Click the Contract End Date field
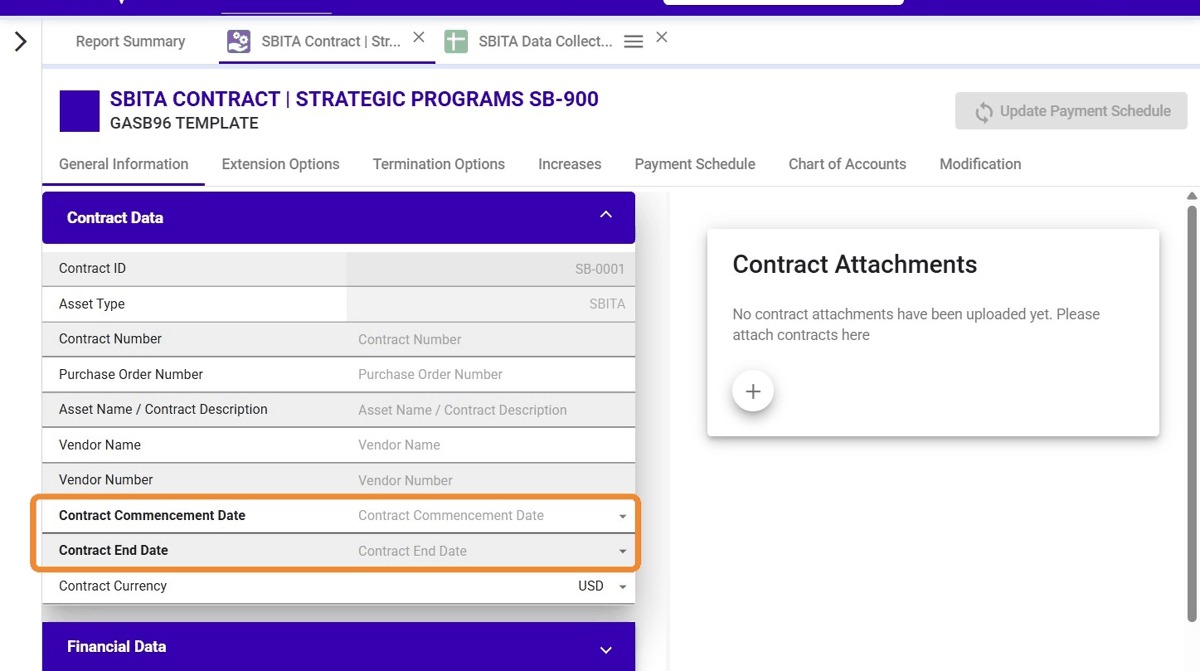Viewport: 1200px width, 671px height. [x=490, y=551]
